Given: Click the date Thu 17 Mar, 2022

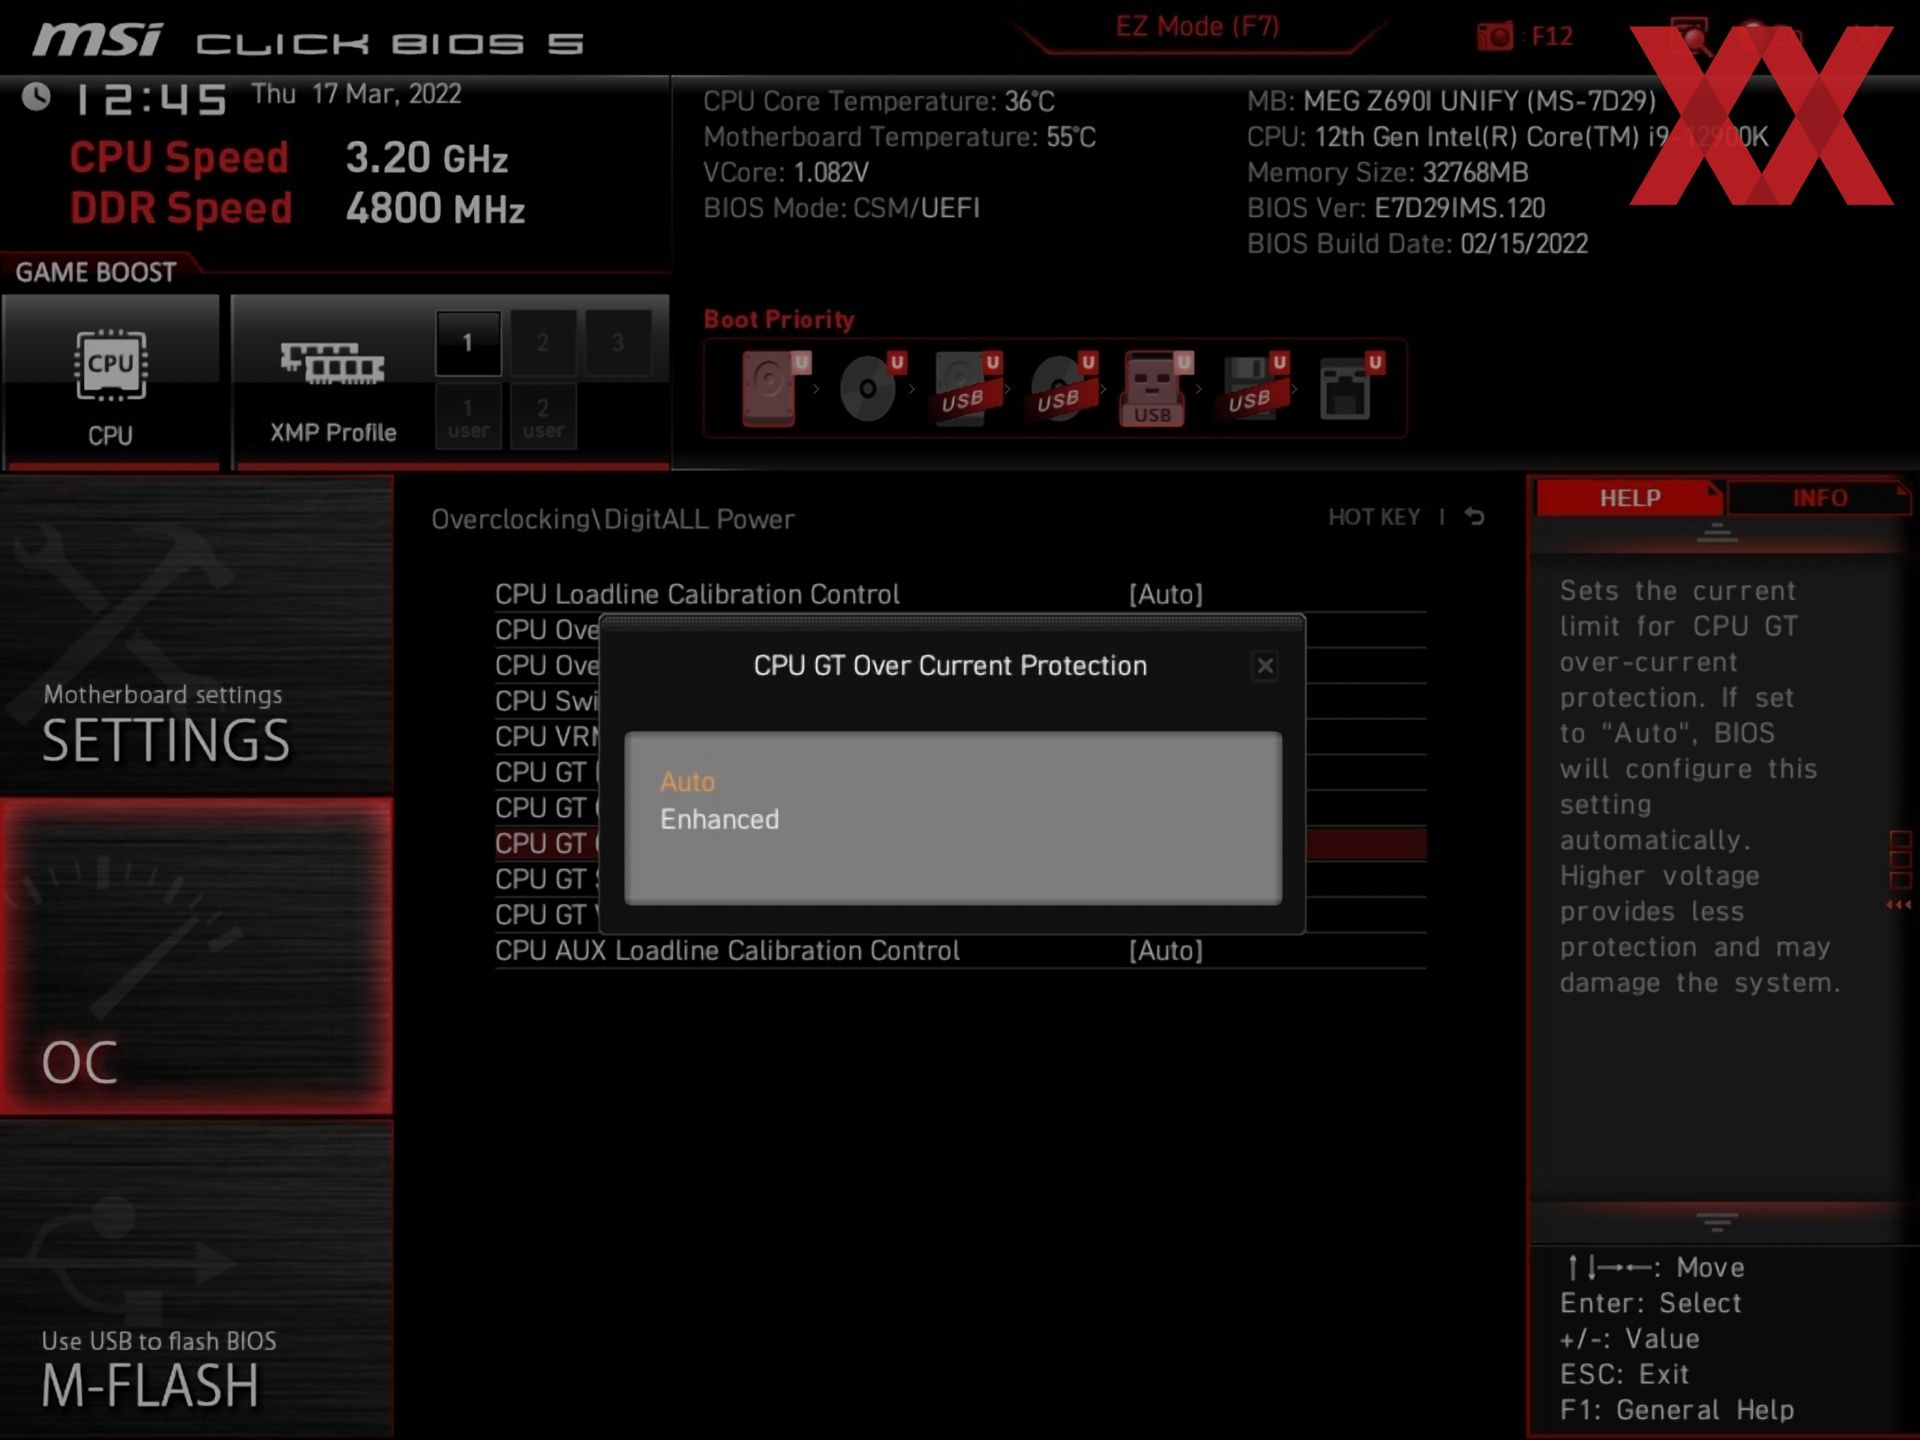Looking at the screenshot, I should click(356, 94).
